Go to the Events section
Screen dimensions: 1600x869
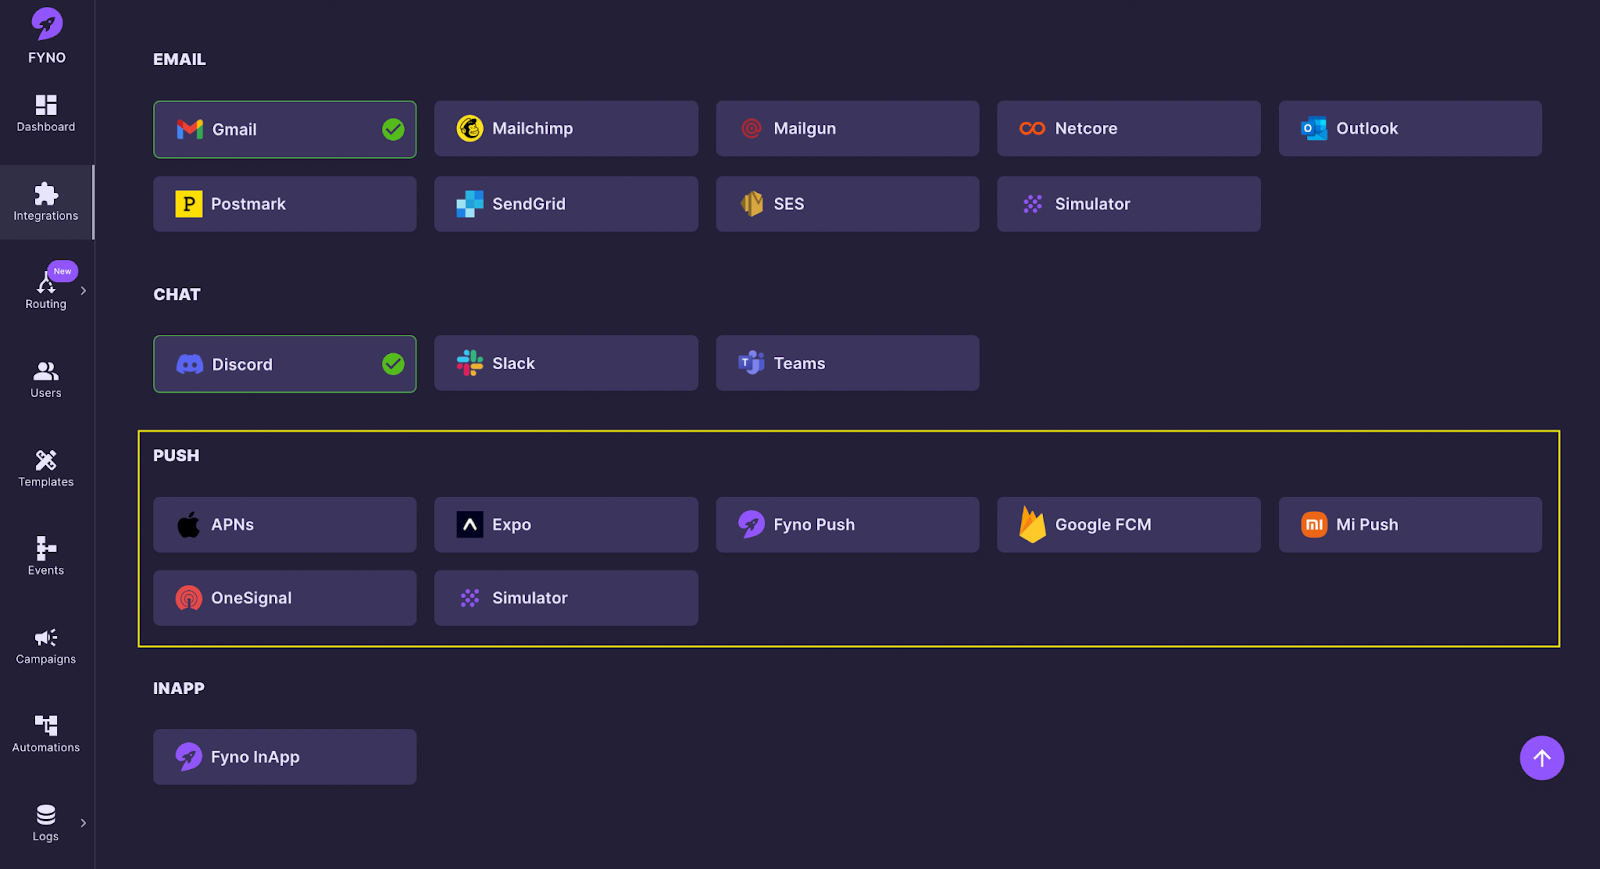[x=46, y=556]
